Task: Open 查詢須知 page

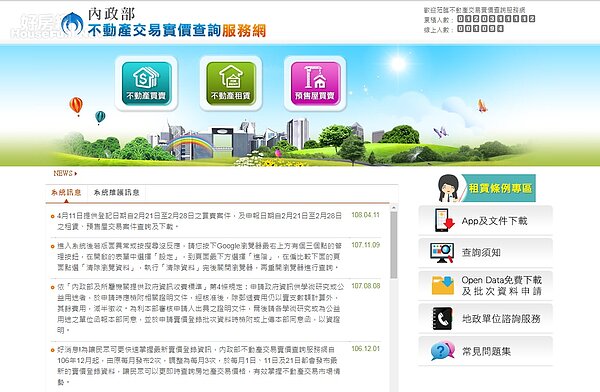Action: pos(486,253)
